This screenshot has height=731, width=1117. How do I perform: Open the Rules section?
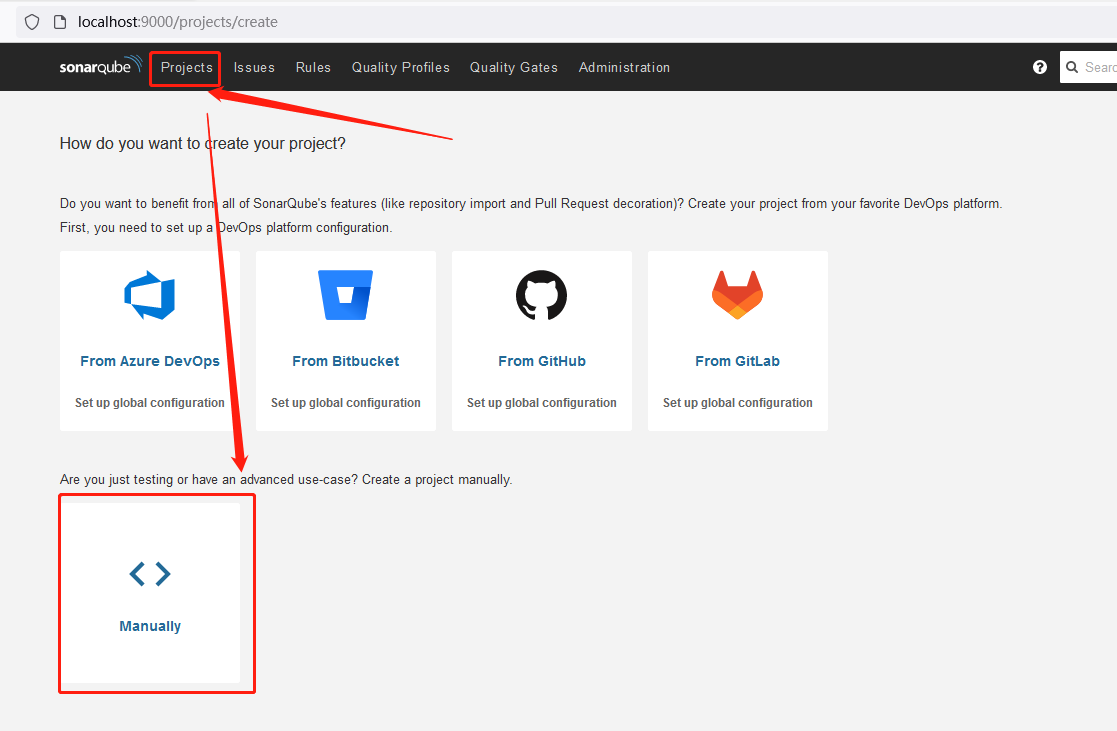tap(313, 68)
